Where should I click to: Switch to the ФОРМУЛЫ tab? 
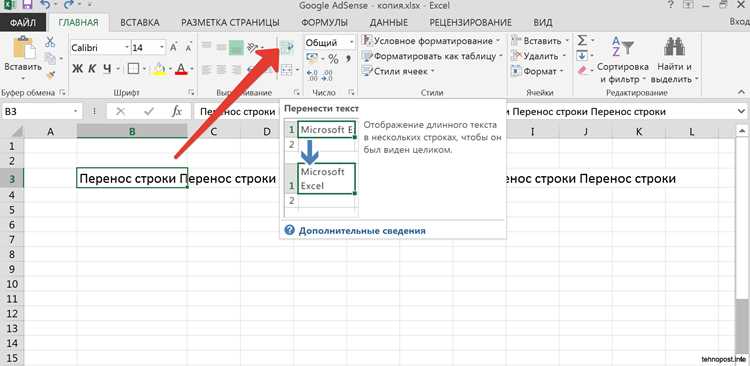(x=324, y=22)
